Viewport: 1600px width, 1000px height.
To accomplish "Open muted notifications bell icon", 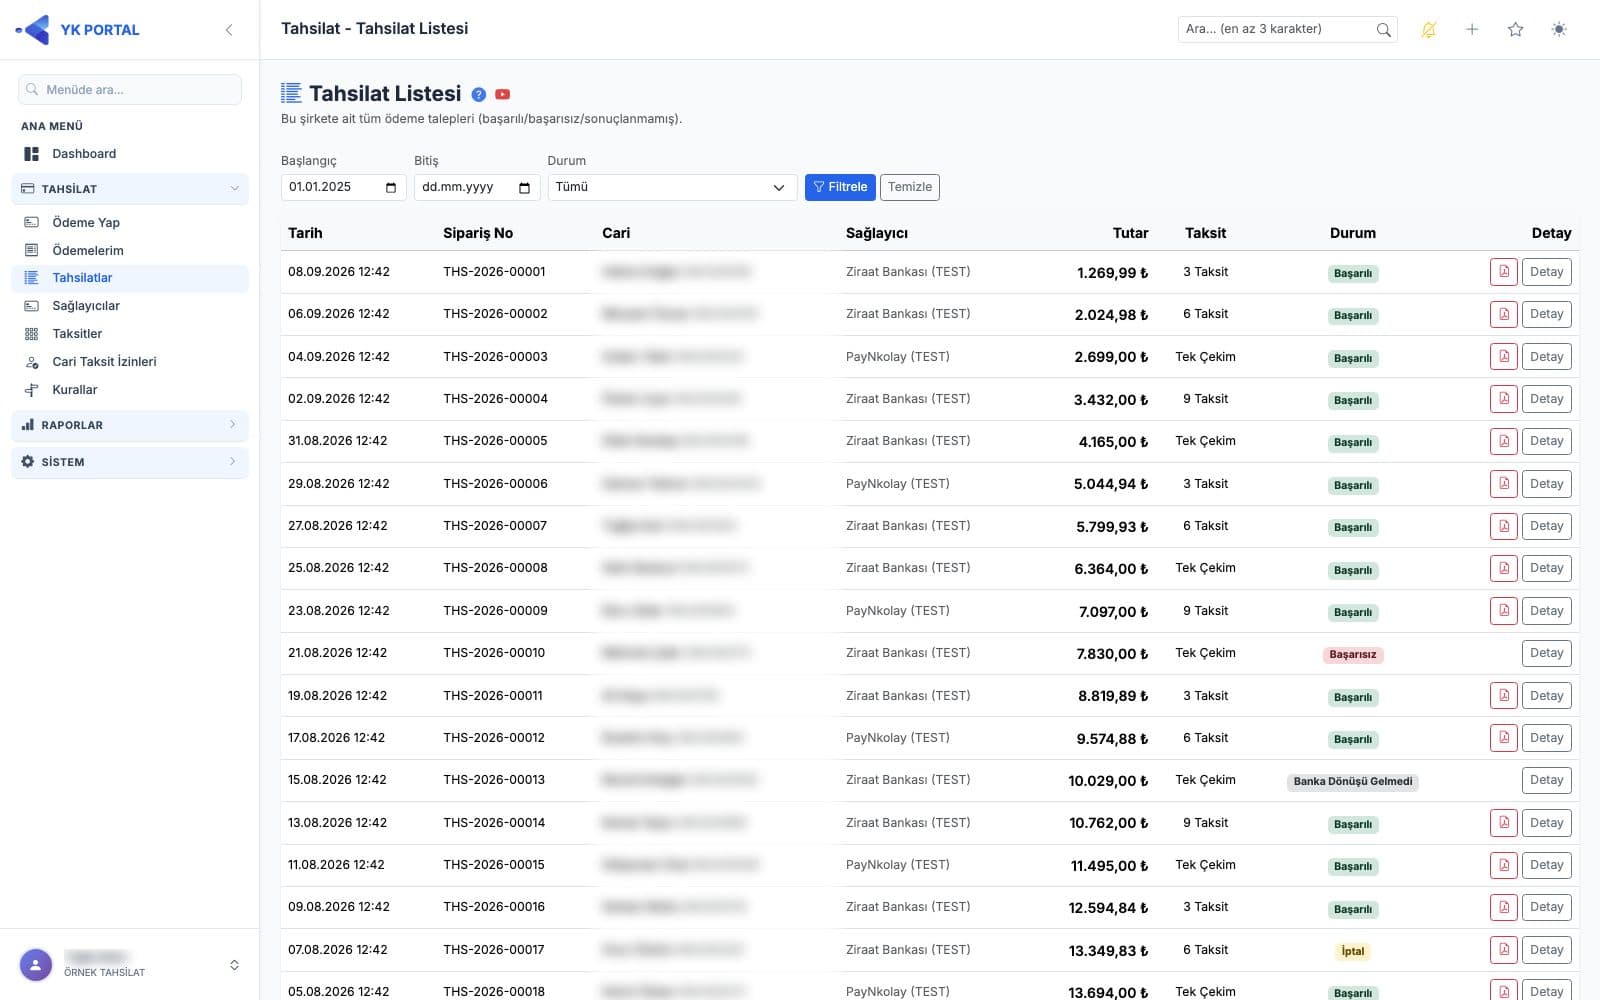I will [1429, 30].
